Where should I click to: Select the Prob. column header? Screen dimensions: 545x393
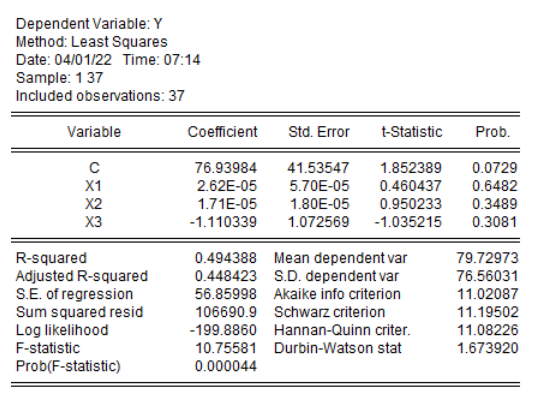(x=493, y=132)
